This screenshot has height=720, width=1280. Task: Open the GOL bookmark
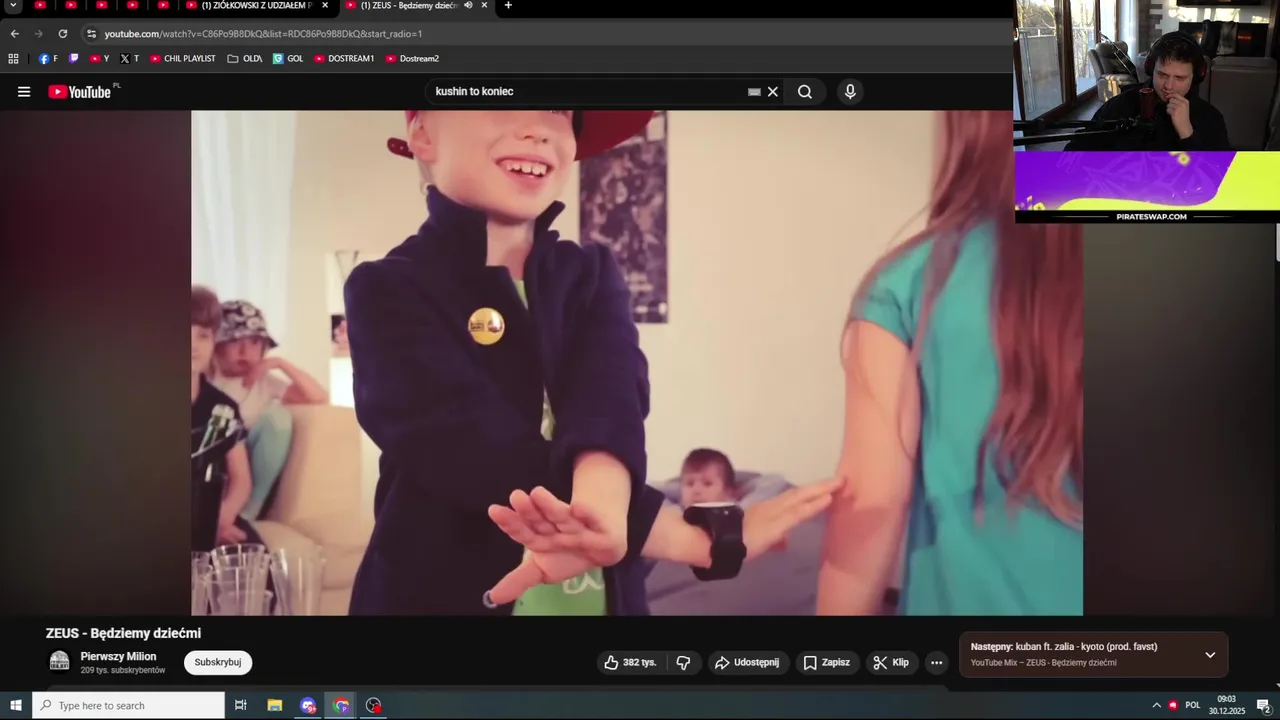click(x=288, y=59)
